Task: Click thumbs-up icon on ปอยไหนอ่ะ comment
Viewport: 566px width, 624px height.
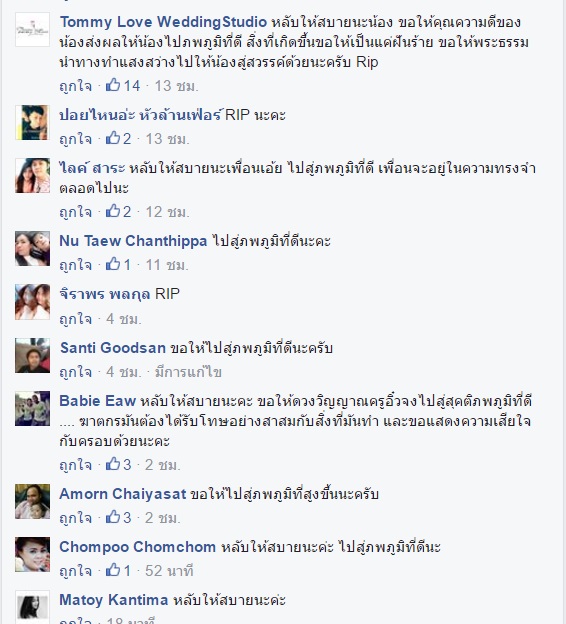Action: pos(113,138)
